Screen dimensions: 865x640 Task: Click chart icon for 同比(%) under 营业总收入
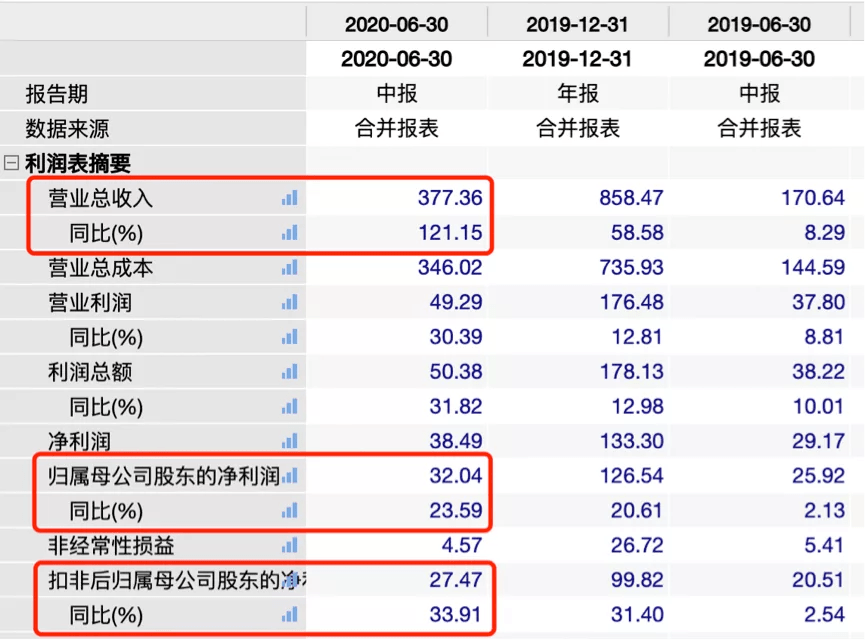(289, 233)
